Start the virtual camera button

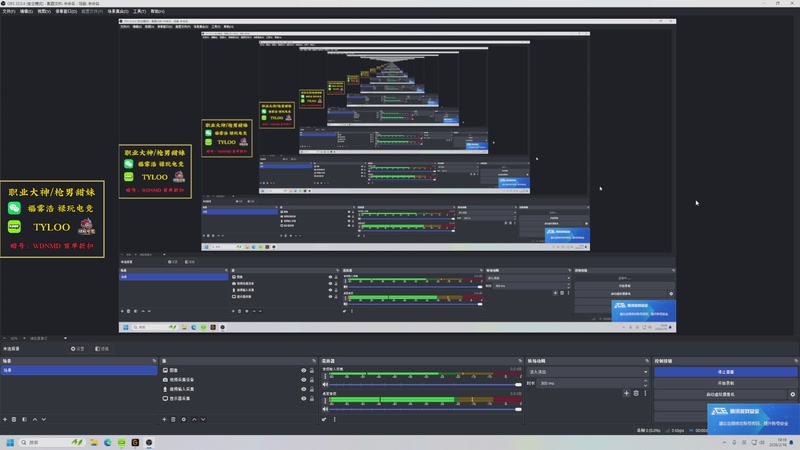tap(721, 394)
